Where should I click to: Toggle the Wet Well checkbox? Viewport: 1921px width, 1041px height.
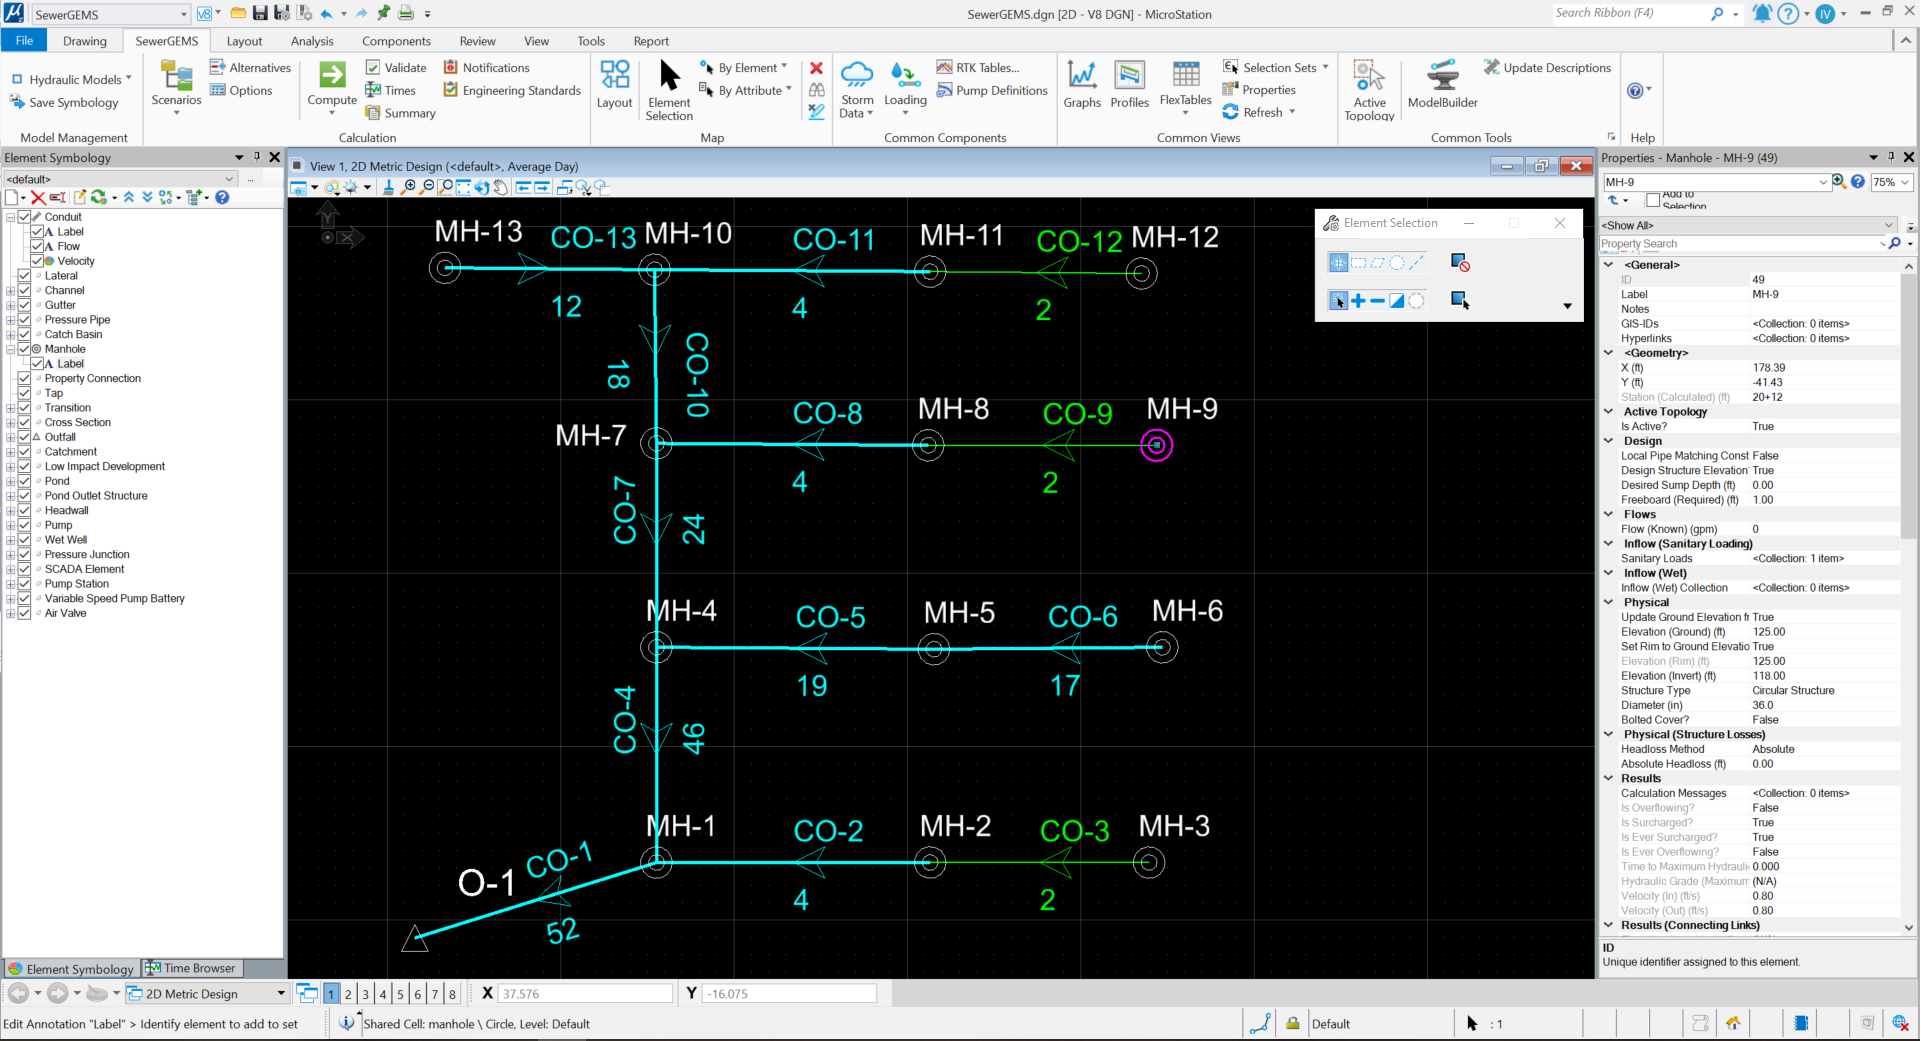point(25,540)
